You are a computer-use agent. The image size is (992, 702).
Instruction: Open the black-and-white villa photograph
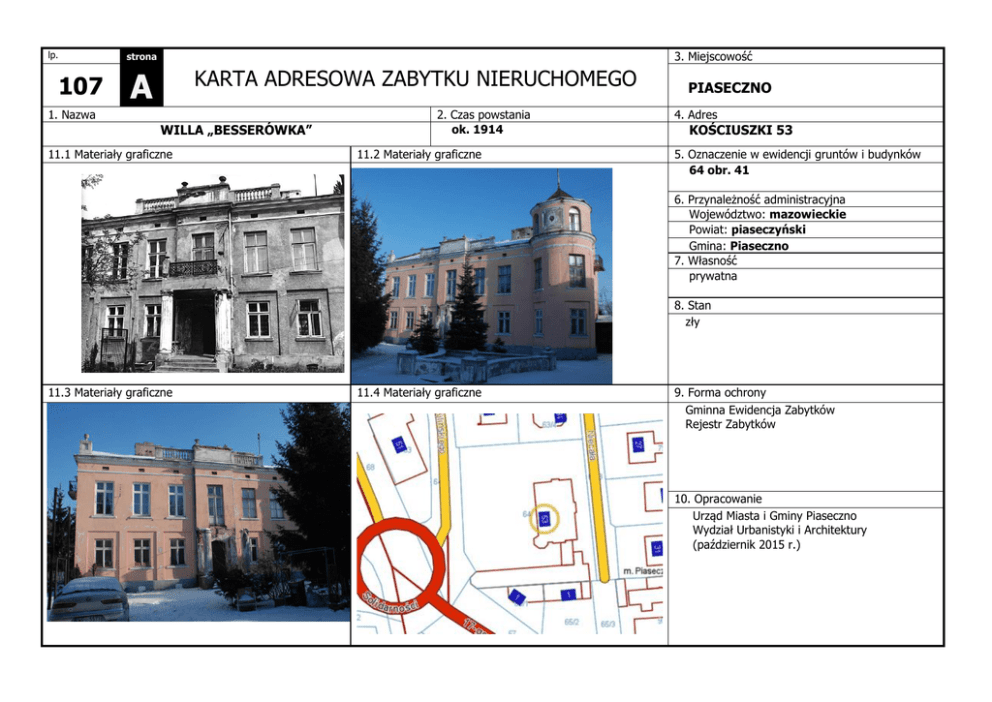[213, 273]
